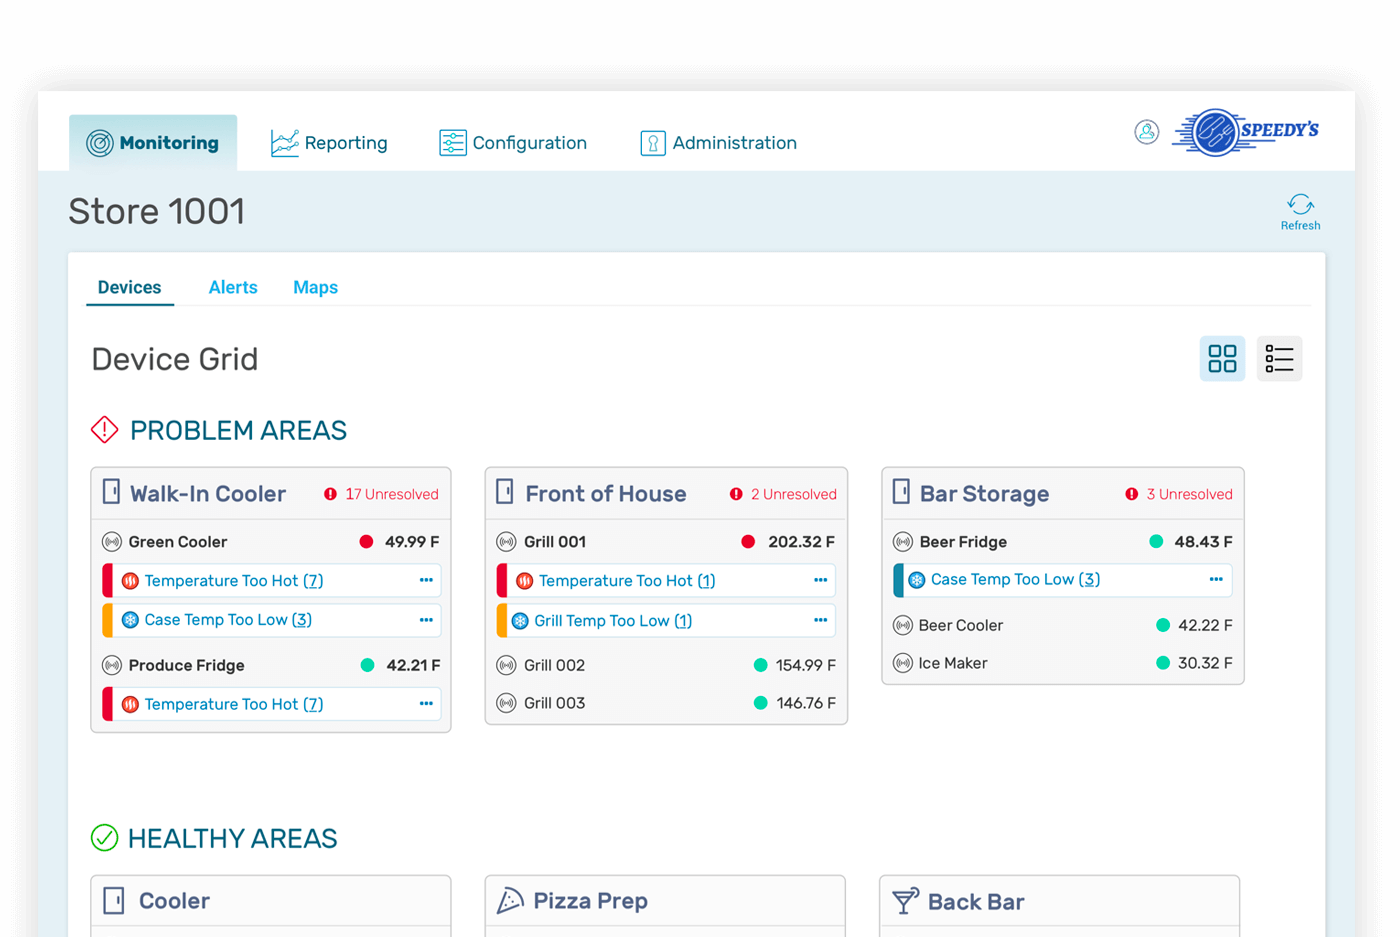Open Grill 001 Temperature Too Hot alert
Image resolution: width=1400 pixels, height=937 pixels.
pos(627,581)
